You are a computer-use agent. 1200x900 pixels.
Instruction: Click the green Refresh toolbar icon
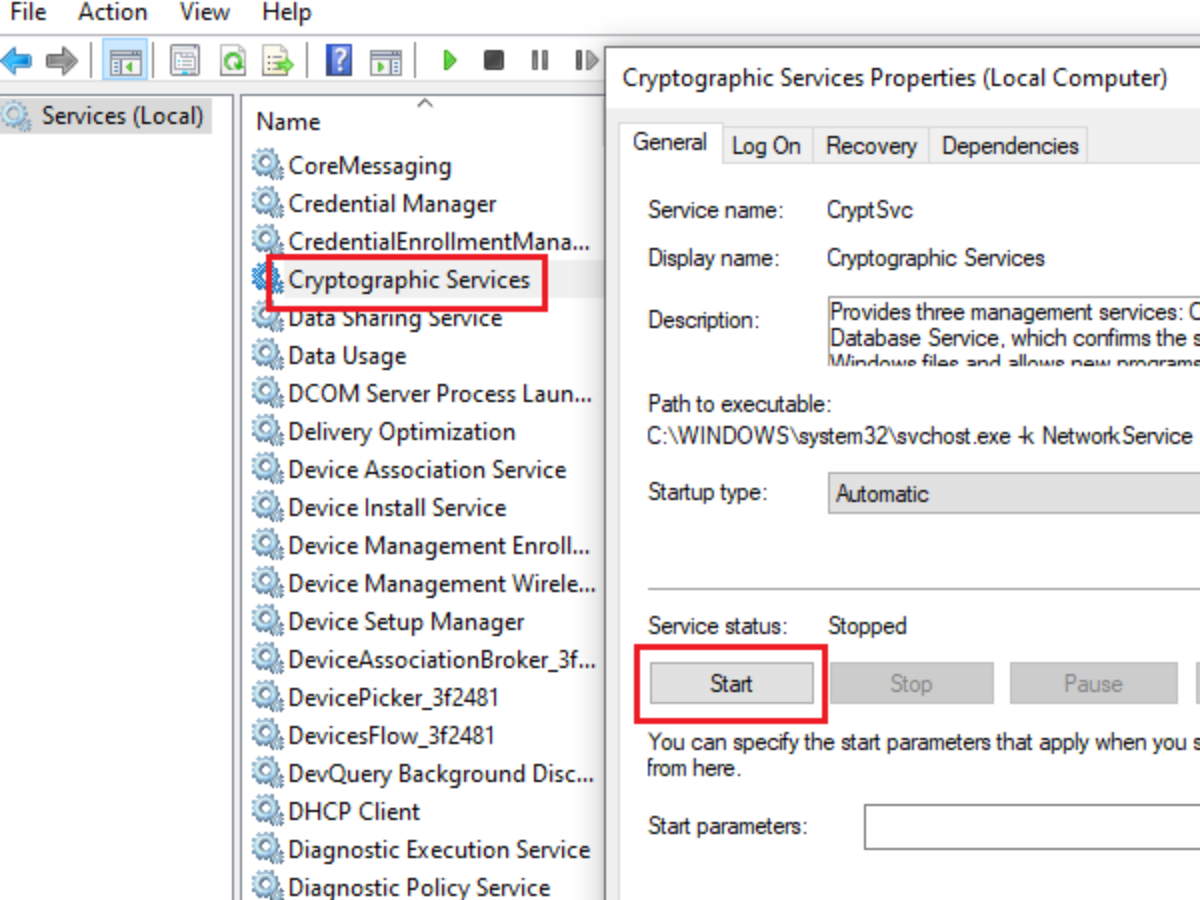tap(232, 61)
